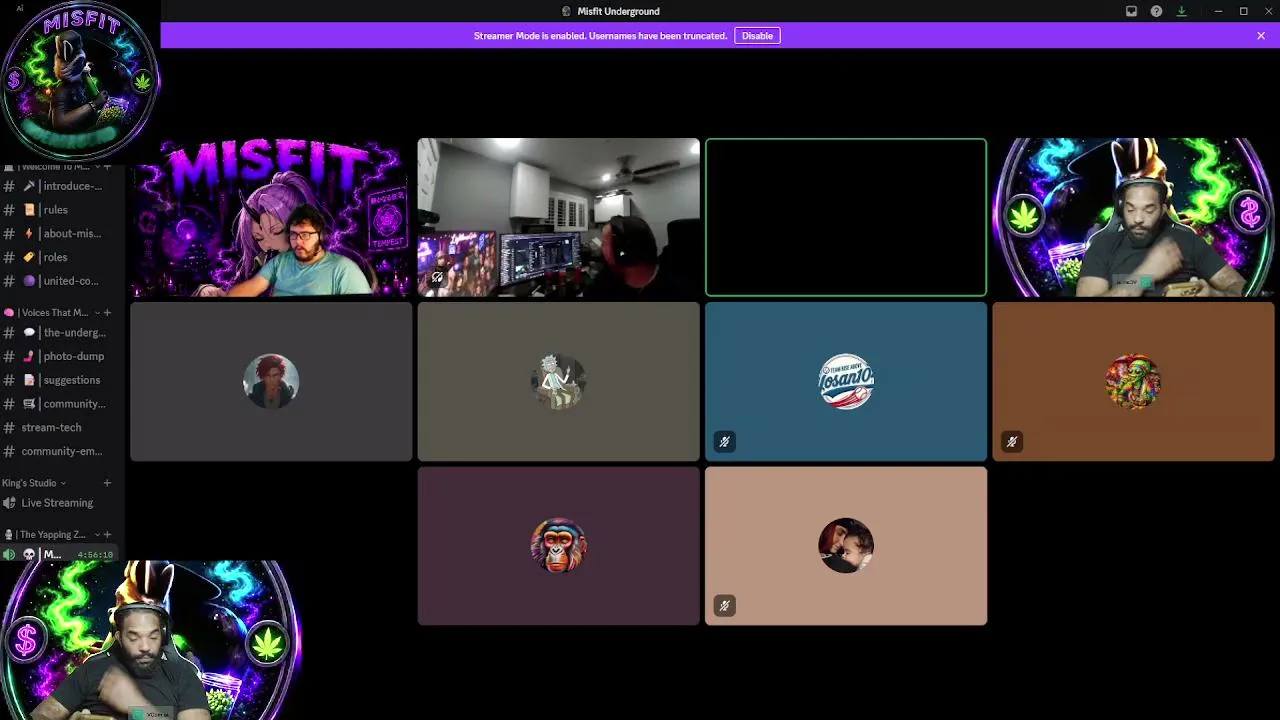This screenshot has width=1280, height=720.
Task: Click the 4:56:10 call timer
Action: pos(95,555)
